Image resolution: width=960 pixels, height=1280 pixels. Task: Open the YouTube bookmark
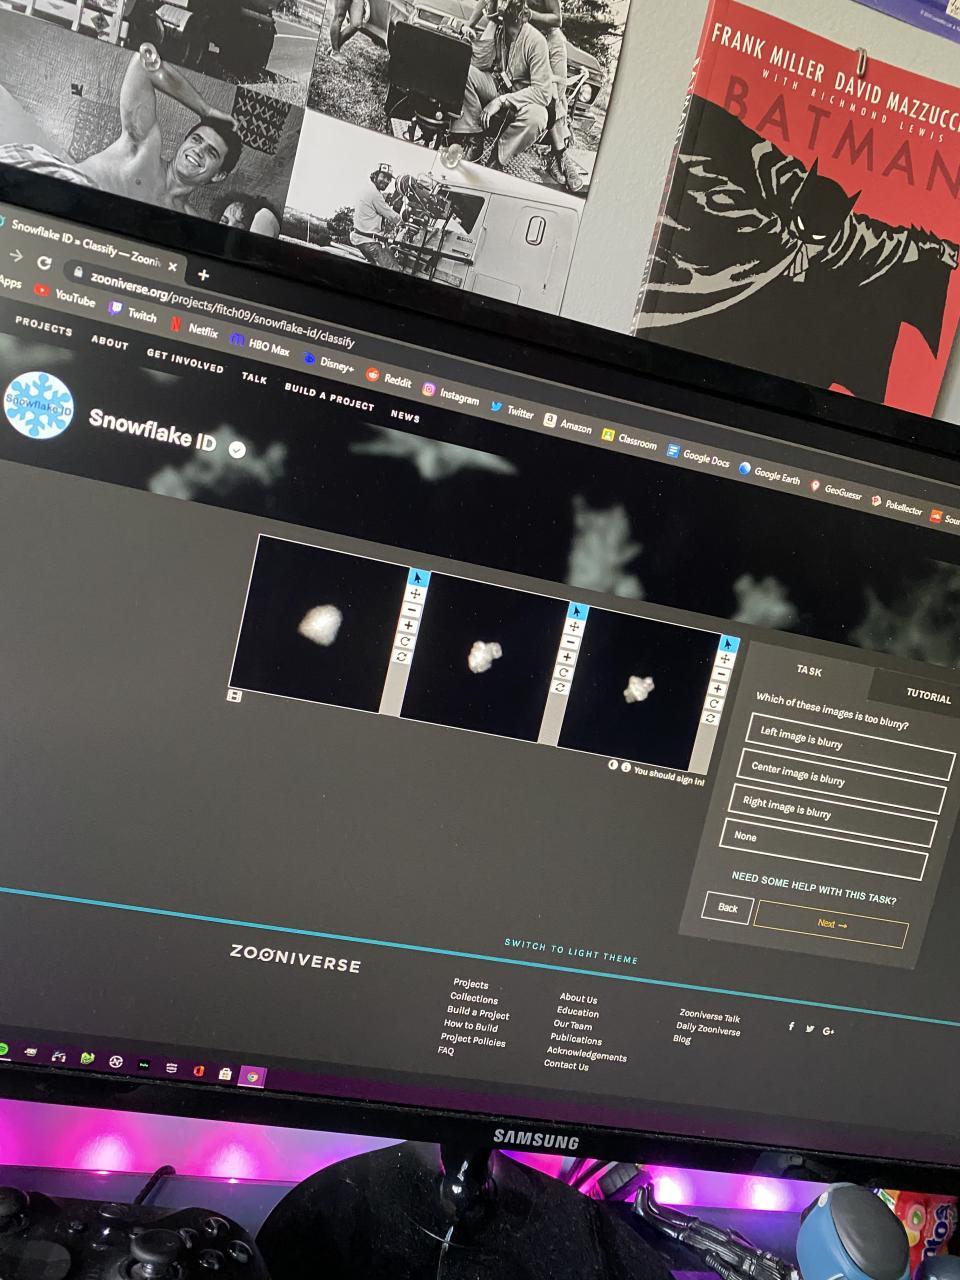[x=66, y=297]
